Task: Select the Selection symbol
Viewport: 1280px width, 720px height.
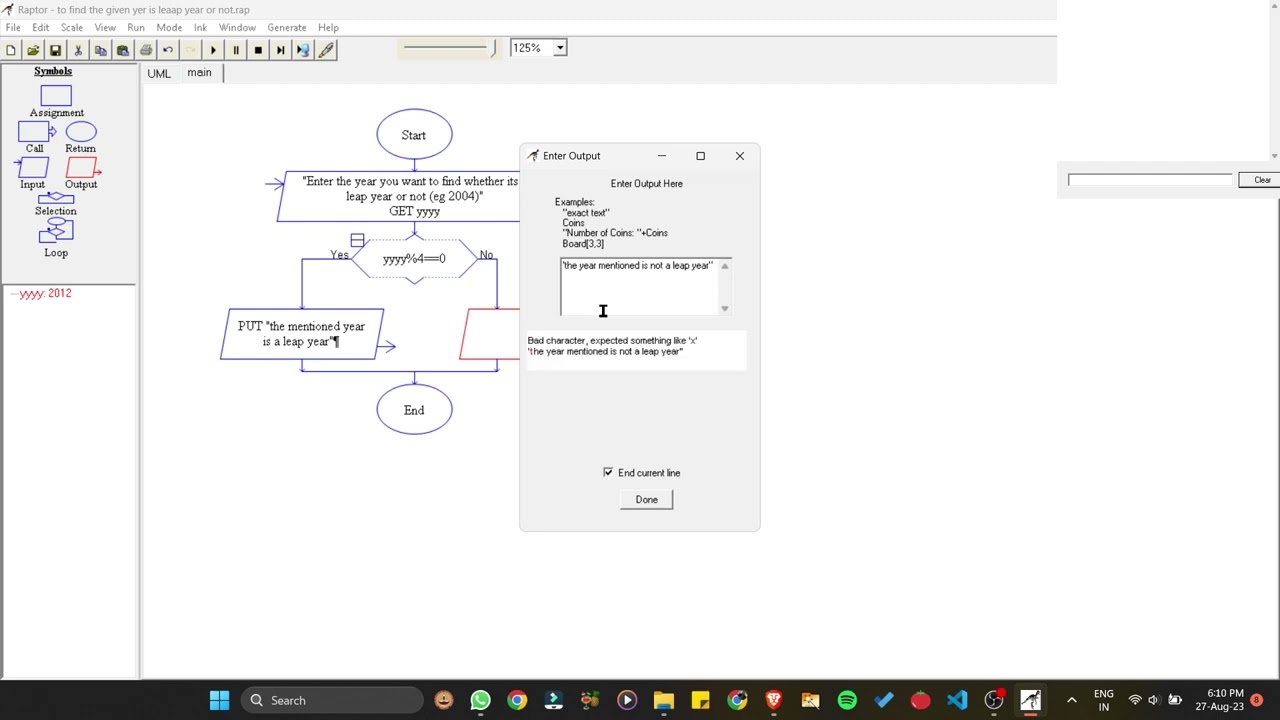Action: [56, 198]
